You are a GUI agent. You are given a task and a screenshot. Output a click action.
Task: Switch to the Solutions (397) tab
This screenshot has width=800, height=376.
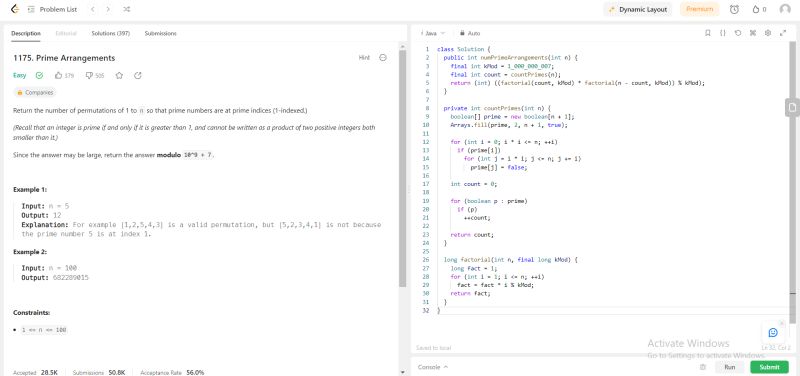coord(111,33)
